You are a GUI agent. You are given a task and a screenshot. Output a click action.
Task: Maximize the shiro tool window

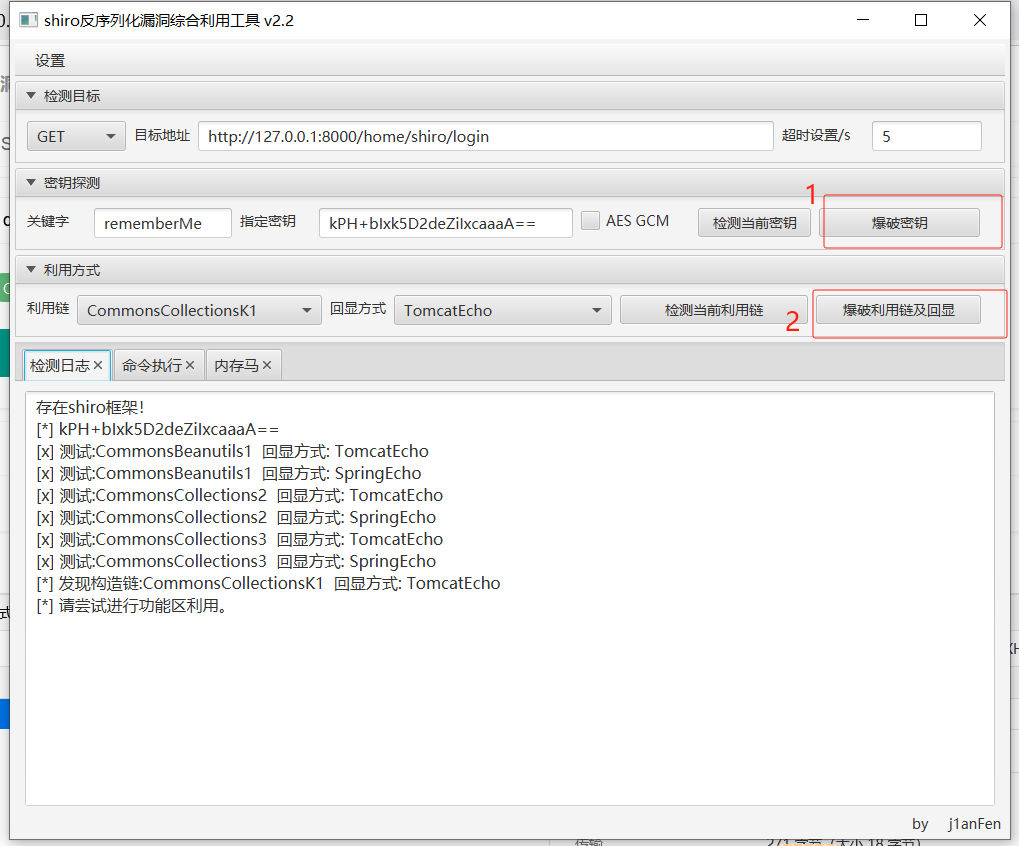tap(921, 20)
